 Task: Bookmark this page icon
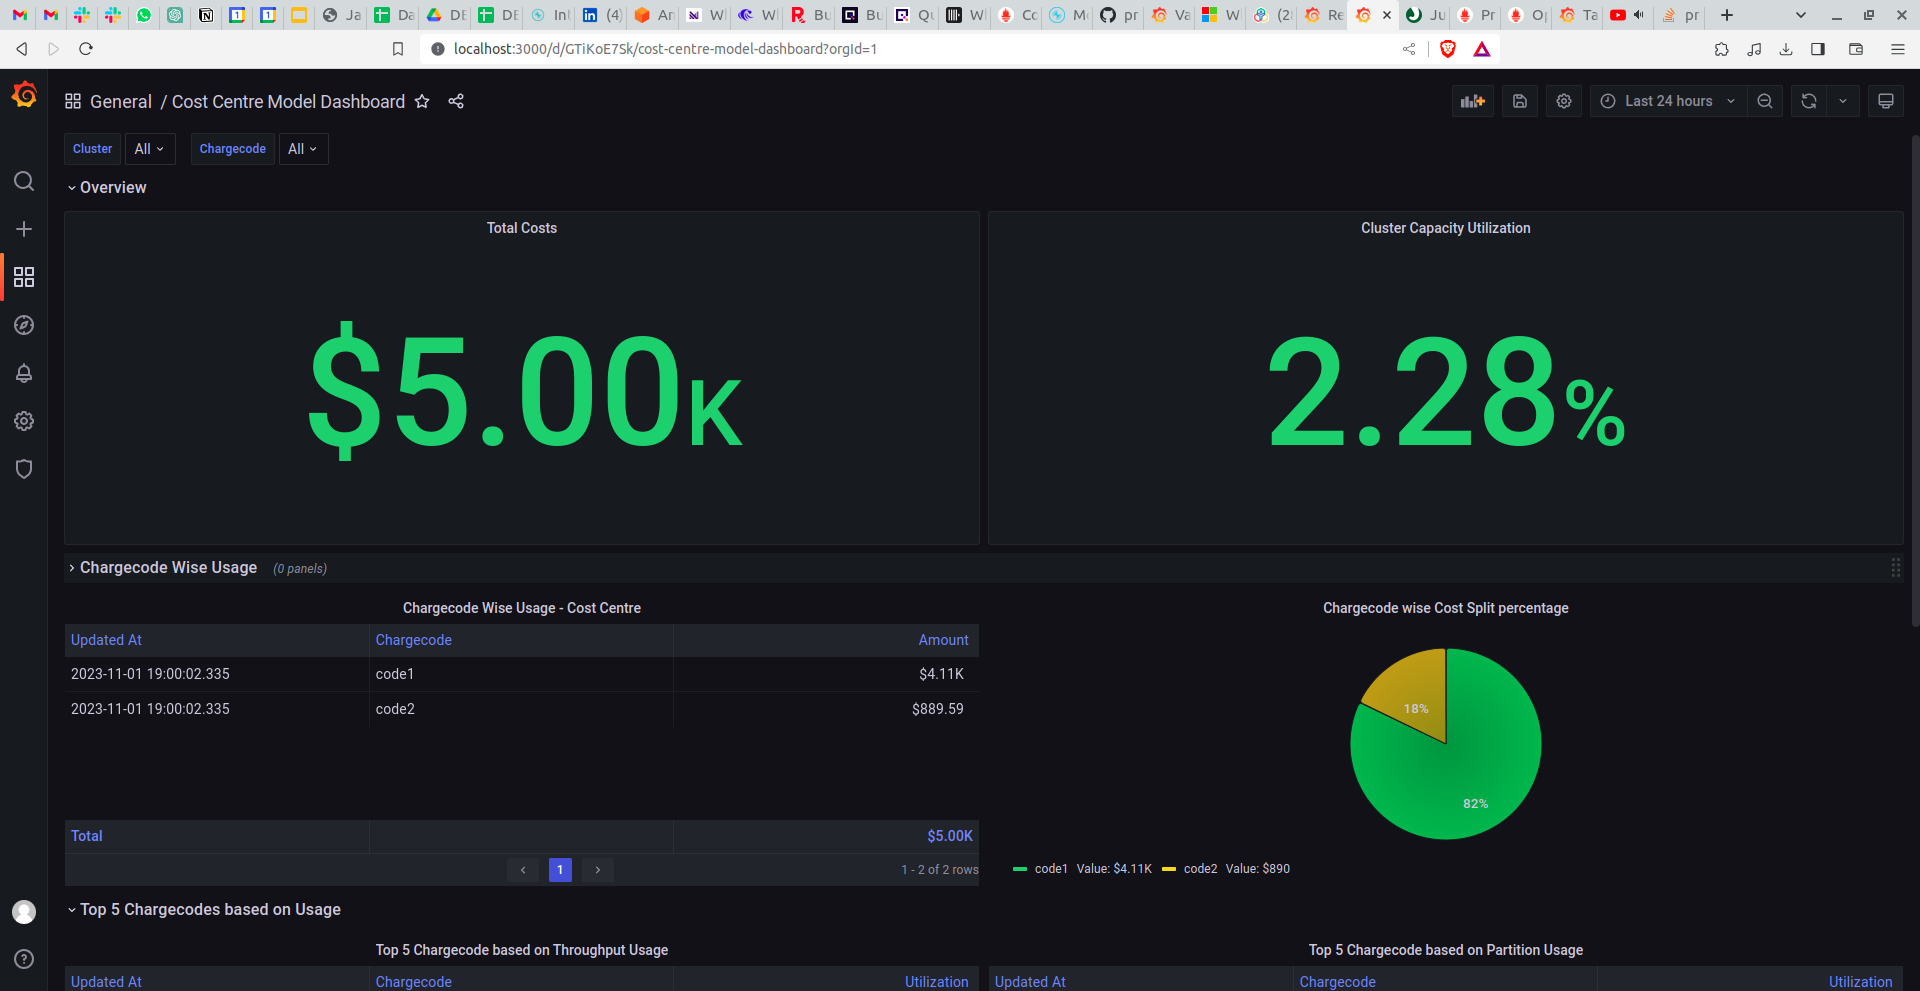(x=398, y=48)
